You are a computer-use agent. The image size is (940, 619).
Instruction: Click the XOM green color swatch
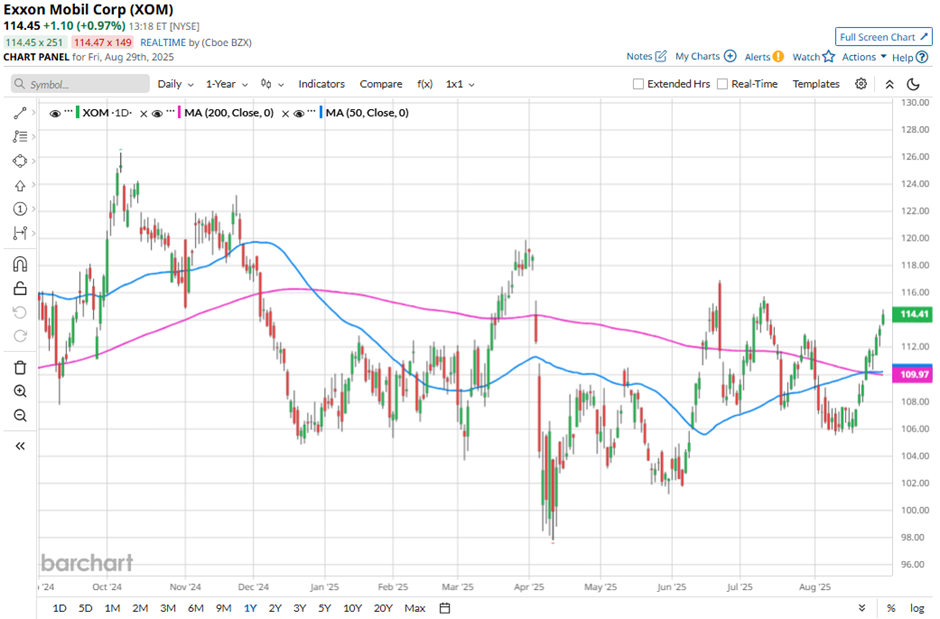pos(77,113)
